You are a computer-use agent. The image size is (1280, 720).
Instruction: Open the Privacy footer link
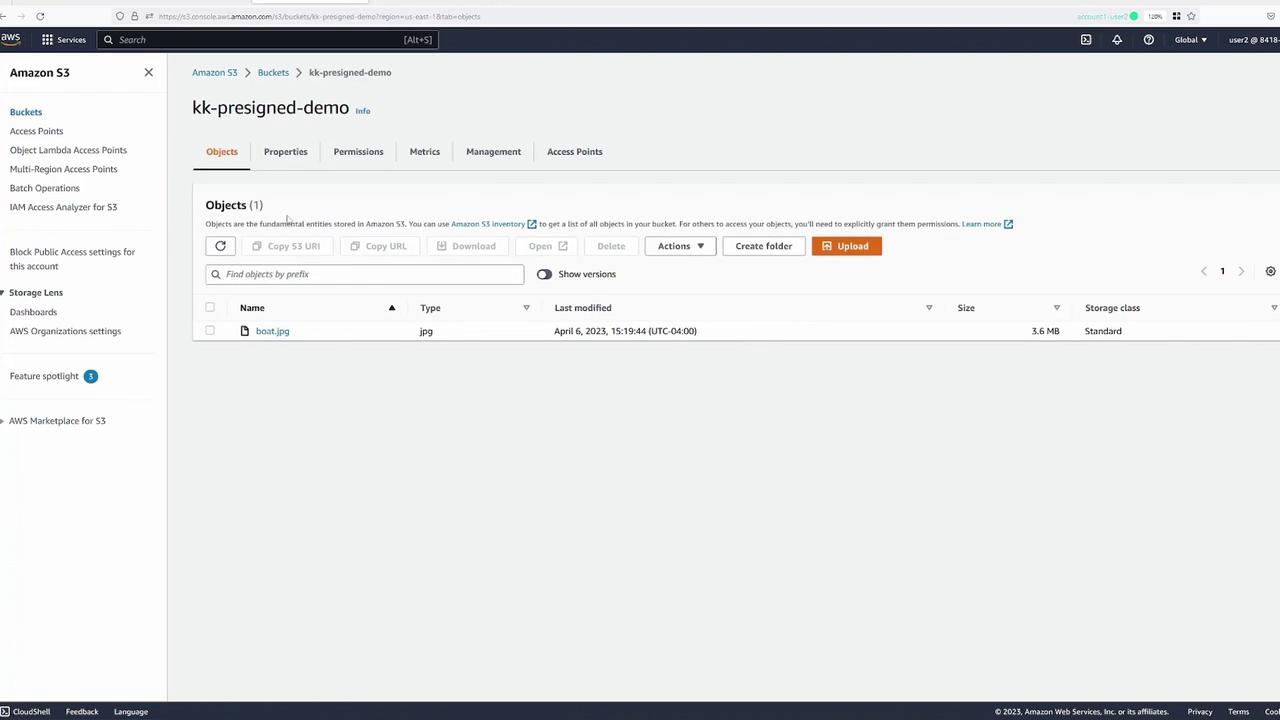click(1200, 712)
